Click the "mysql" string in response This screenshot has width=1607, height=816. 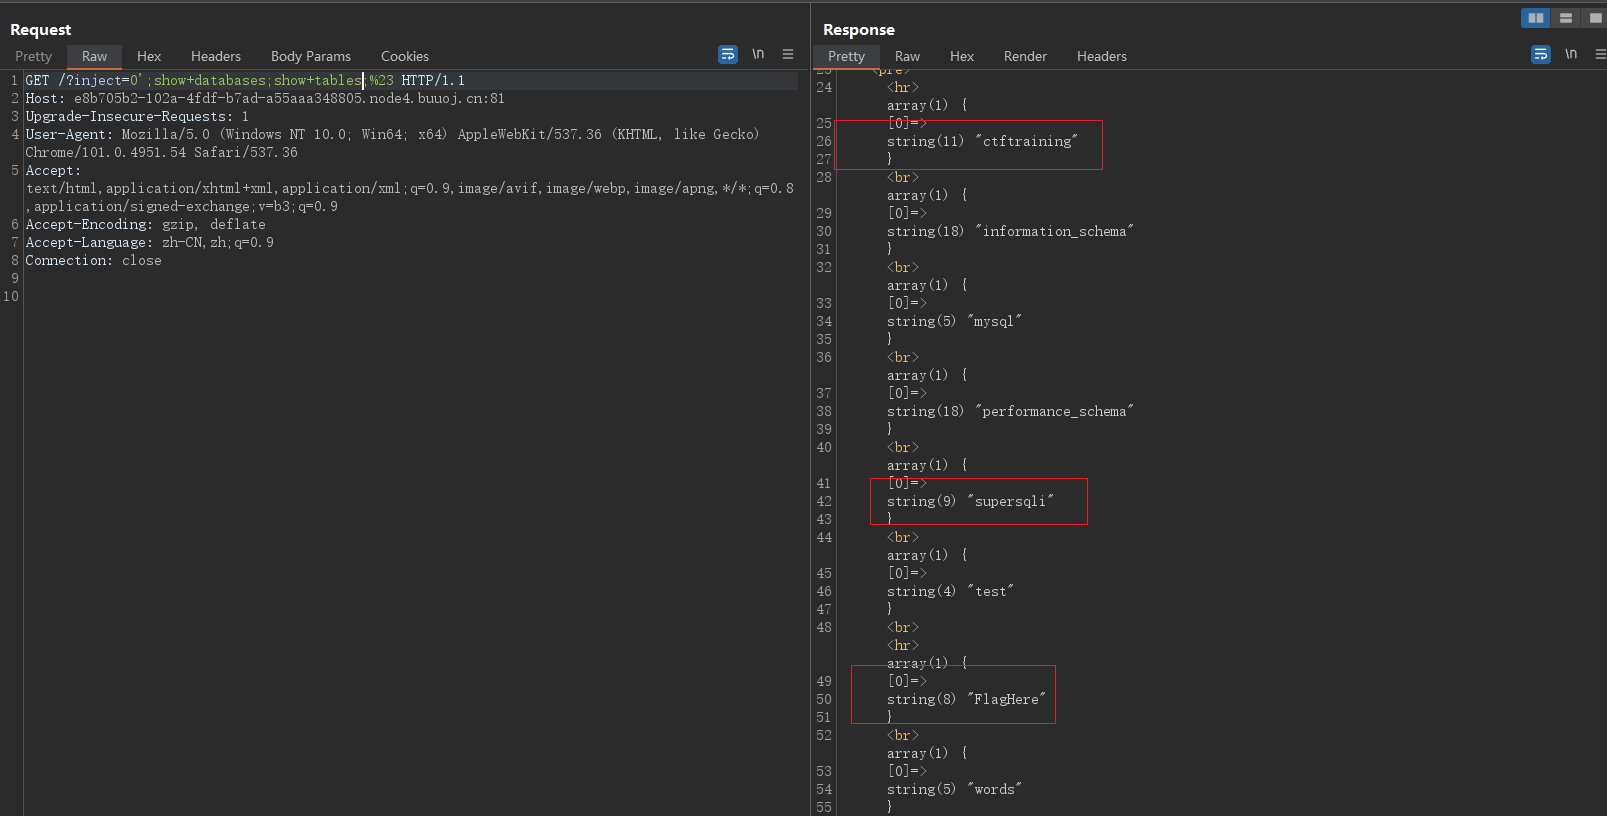pos(995,321)
